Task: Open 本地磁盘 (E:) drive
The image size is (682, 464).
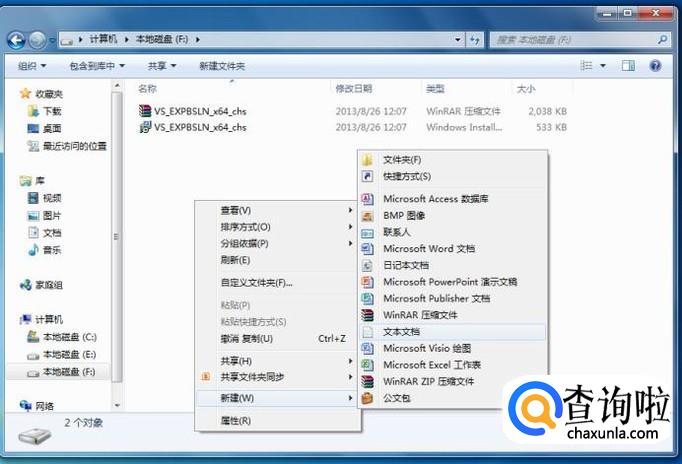Action: tap(62, 355)
